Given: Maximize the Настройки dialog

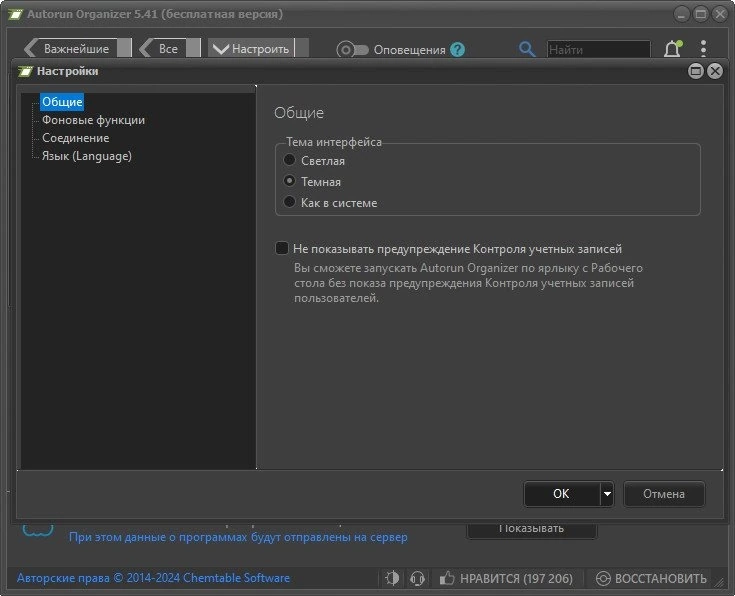Looking at the screenshot, I should point(696,71).
